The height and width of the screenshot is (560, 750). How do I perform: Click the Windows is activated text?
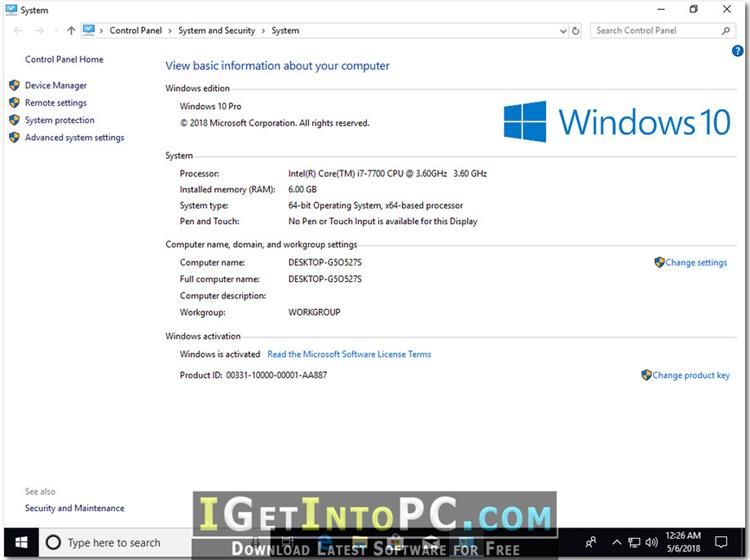coord(220,354)
